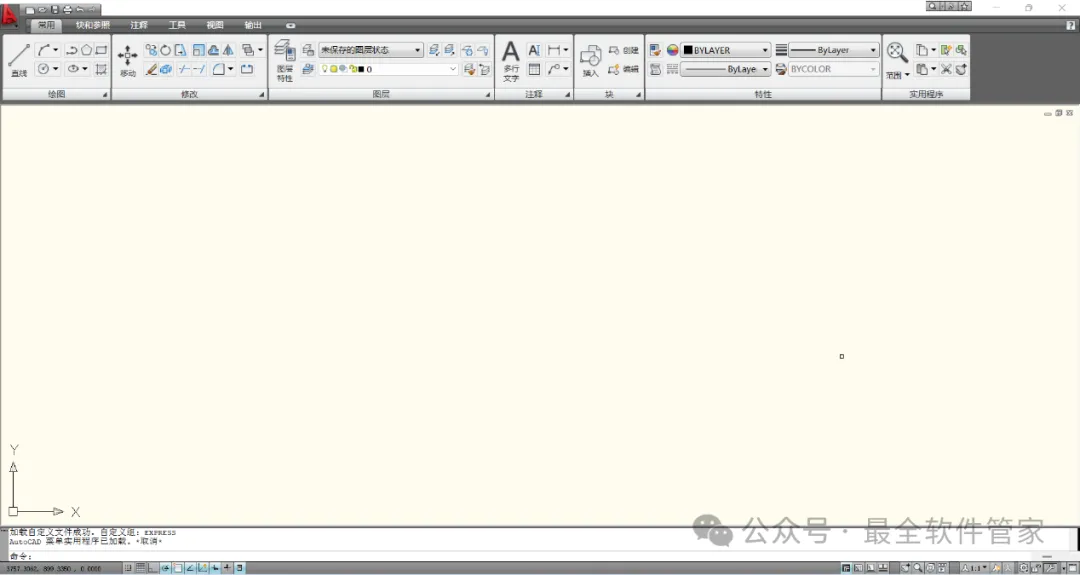Open the unsaved layer state (未保存的图层状态) dropdown

[371, 50]
